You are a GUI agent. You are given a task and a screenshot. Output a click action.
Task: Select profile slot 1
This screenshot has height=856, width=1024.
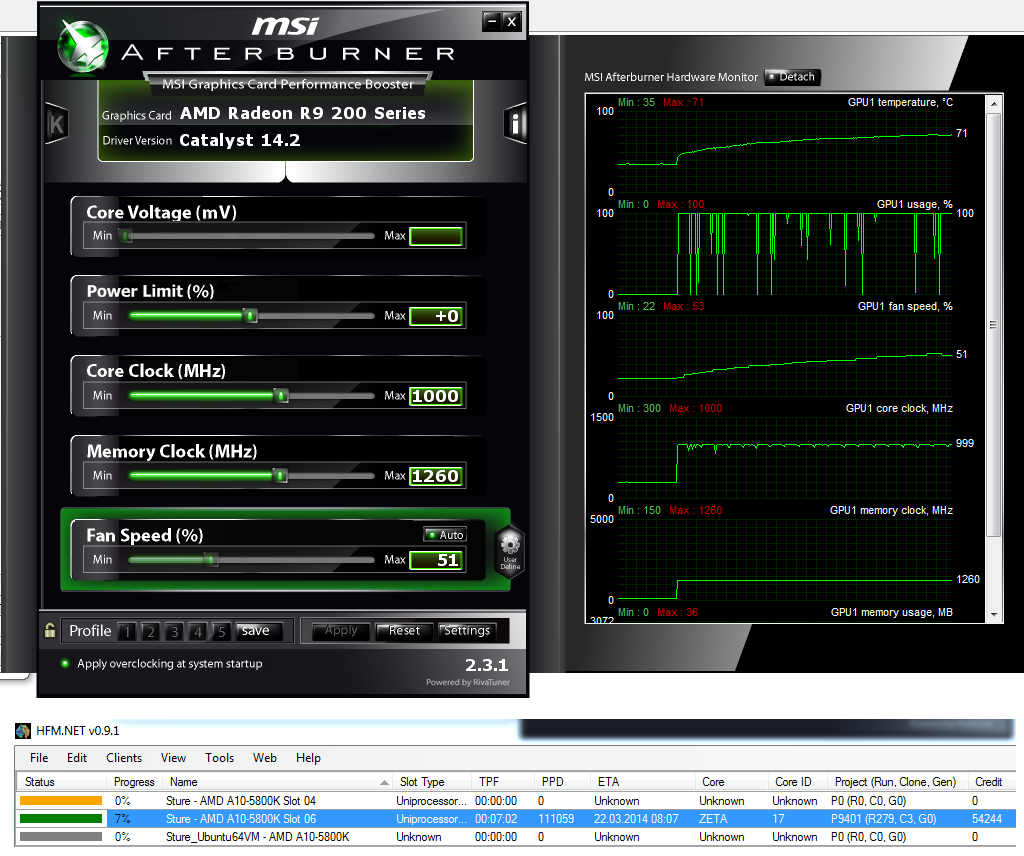[127, 631]
